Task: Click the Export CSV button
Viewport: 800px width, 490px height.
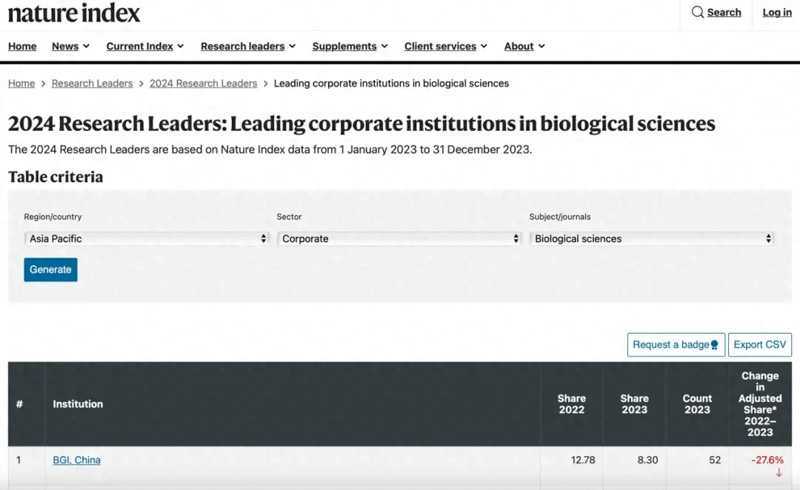Action: (x=760, y=345)
